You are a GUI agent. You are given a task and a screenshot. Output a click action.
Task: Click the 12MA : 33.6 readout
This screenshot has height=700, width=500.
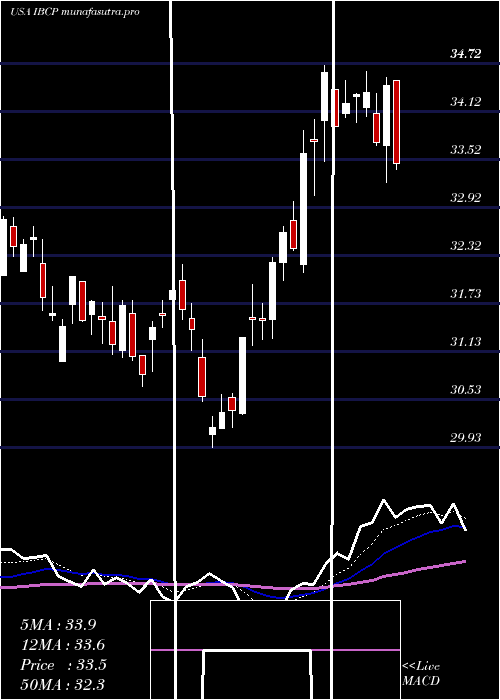(63, 645)
